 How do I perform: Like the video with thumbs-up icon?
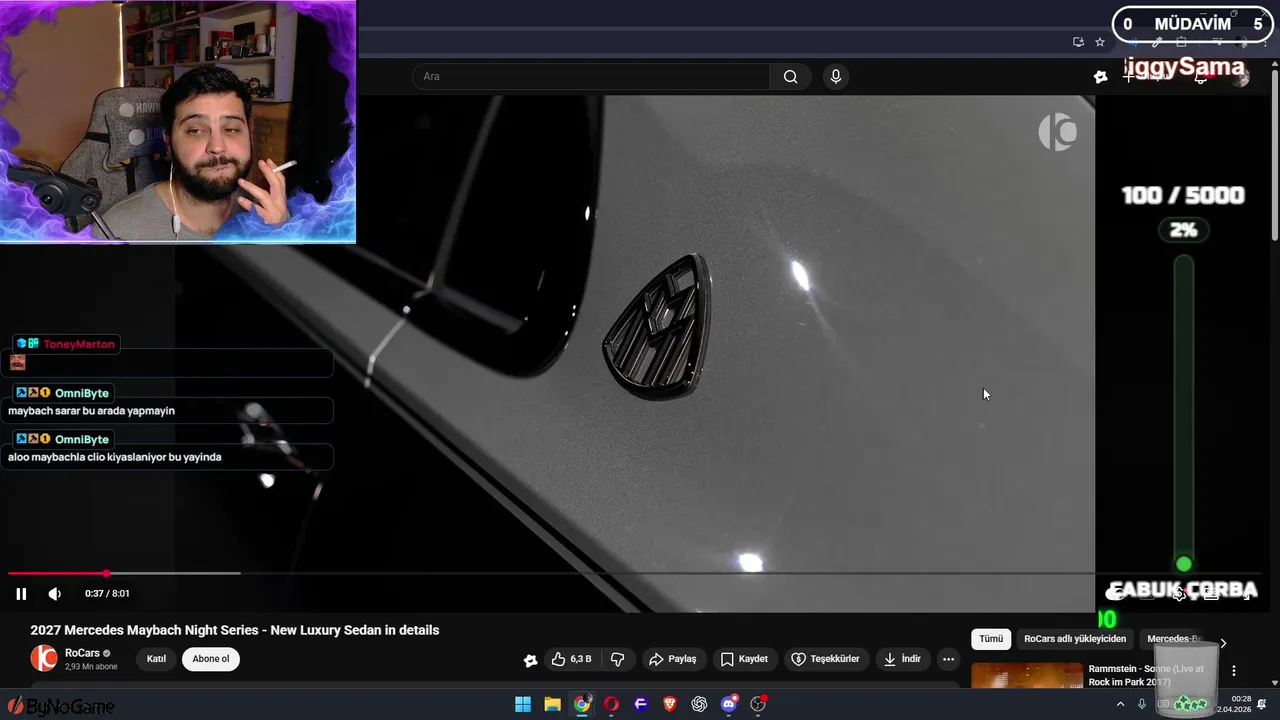click(x=572, y=659)
